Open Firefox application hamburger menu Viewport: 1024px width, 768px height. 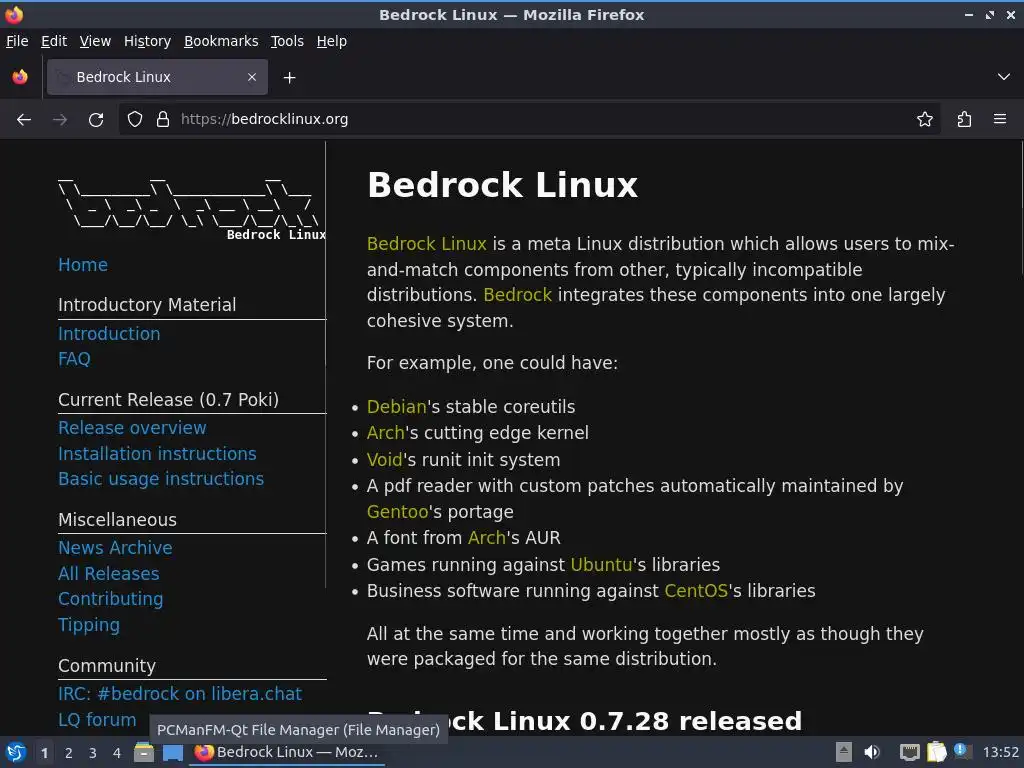(1000, 120)
